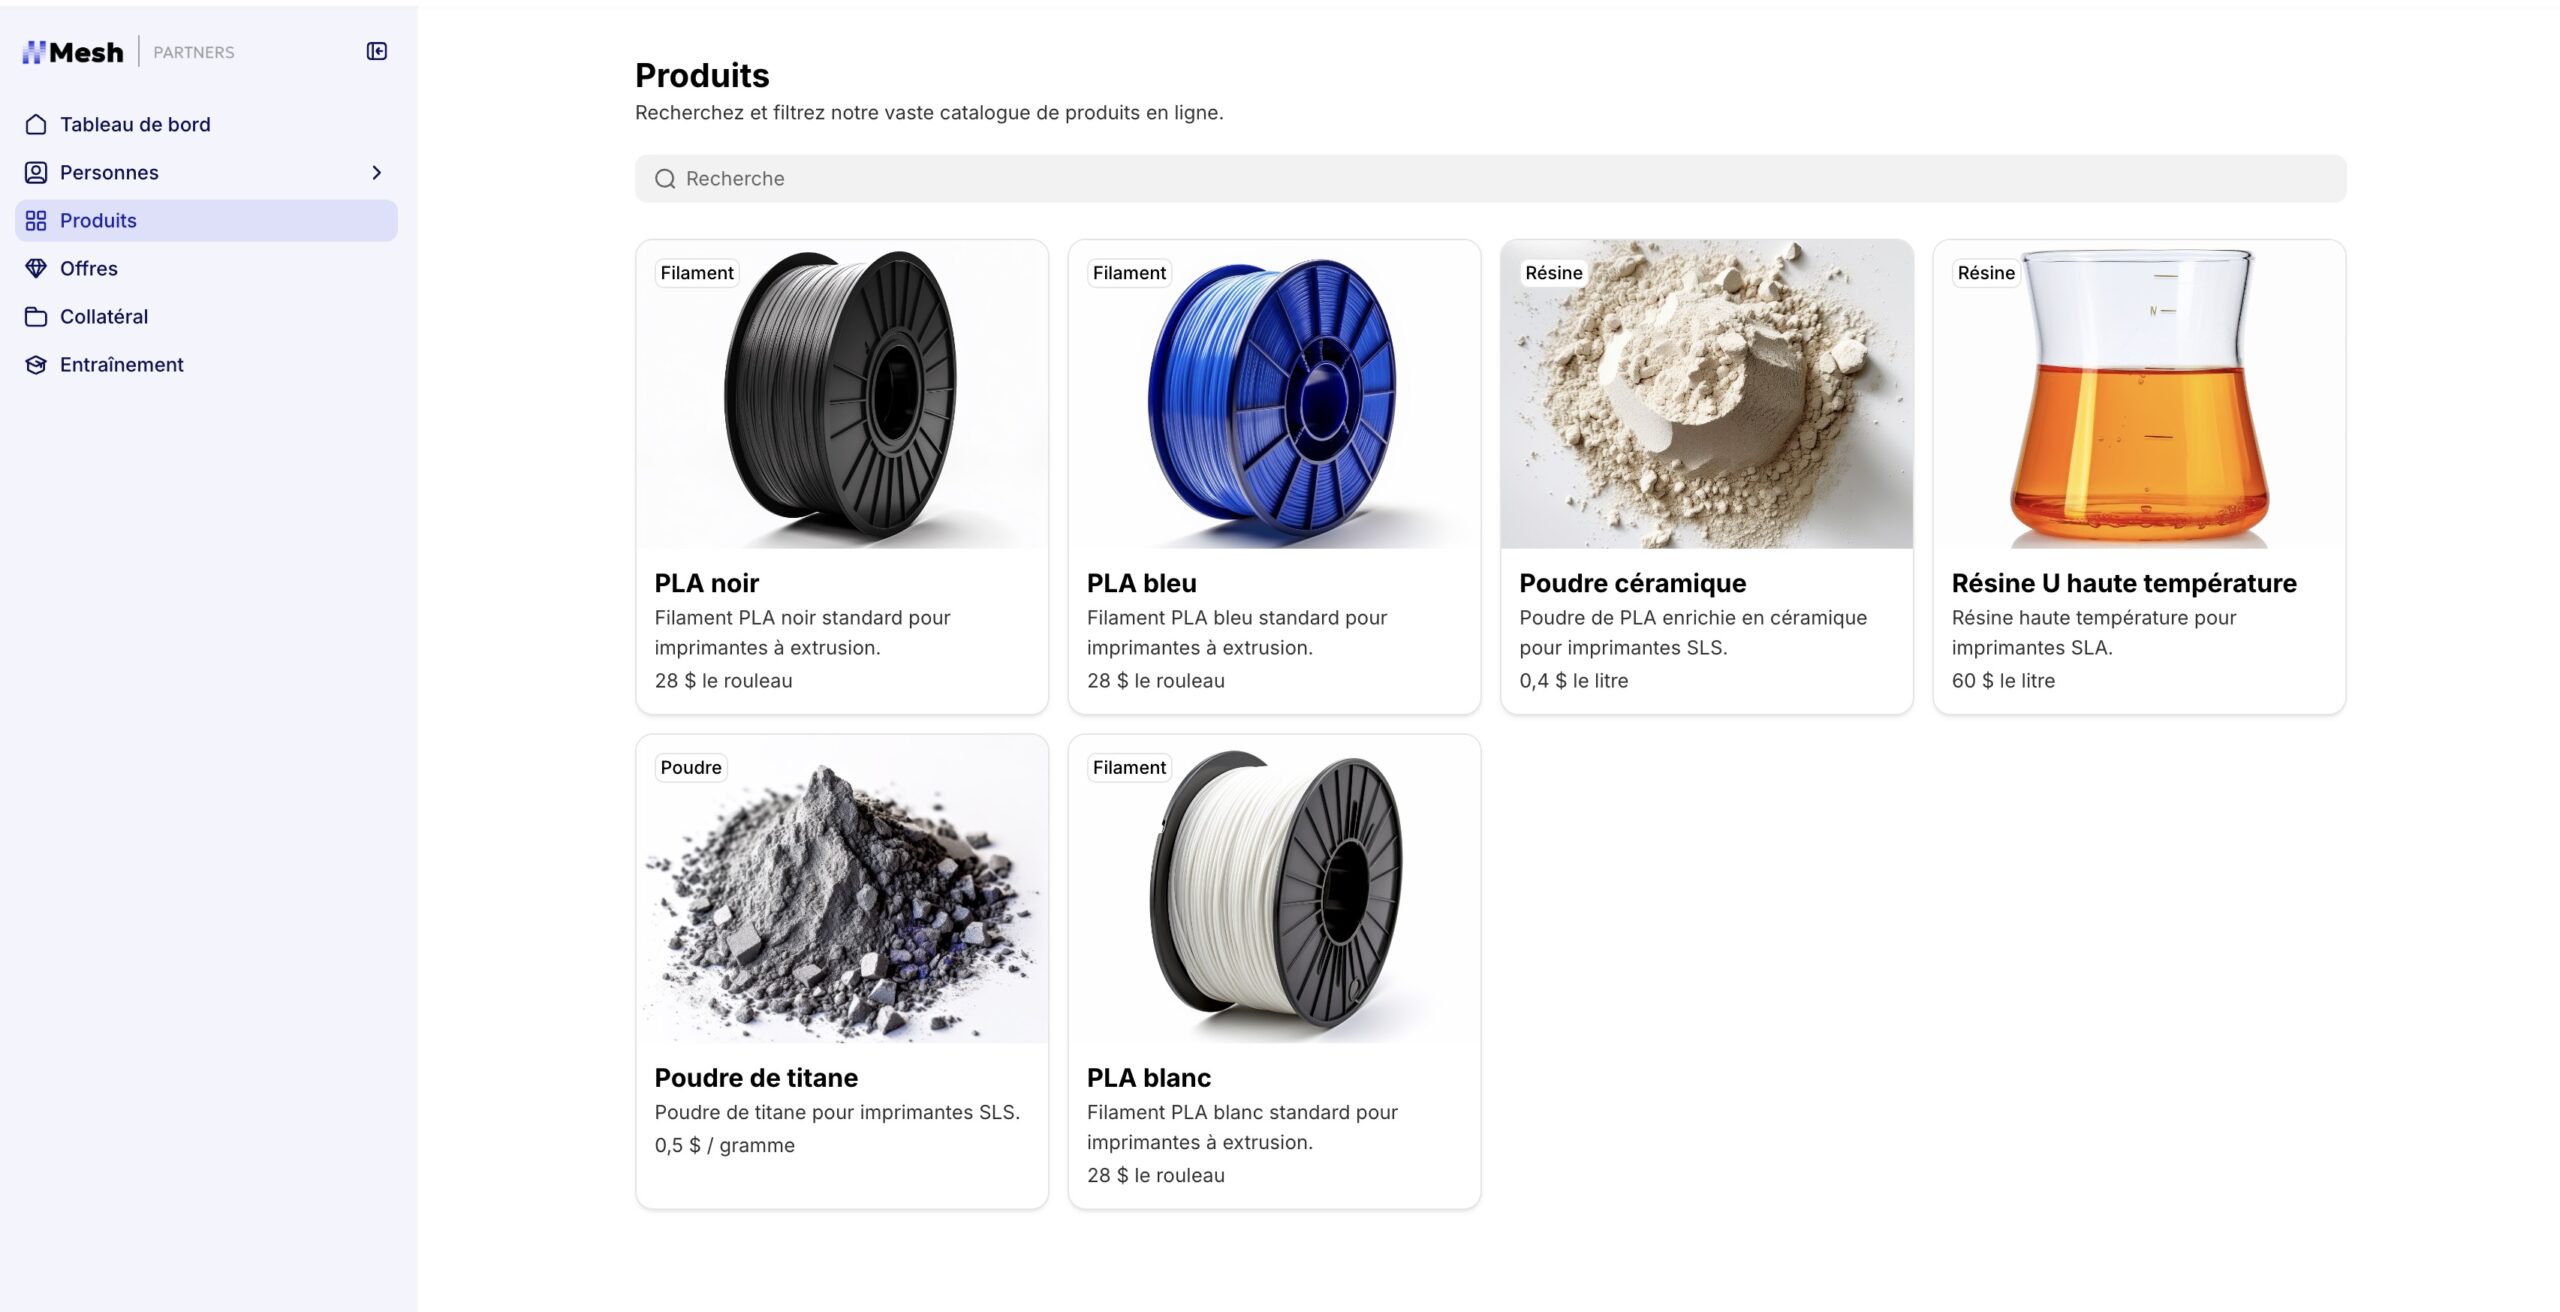2560x1312 pixels.
Task: Open the PLA noir product title
Action: pos(706,582)
